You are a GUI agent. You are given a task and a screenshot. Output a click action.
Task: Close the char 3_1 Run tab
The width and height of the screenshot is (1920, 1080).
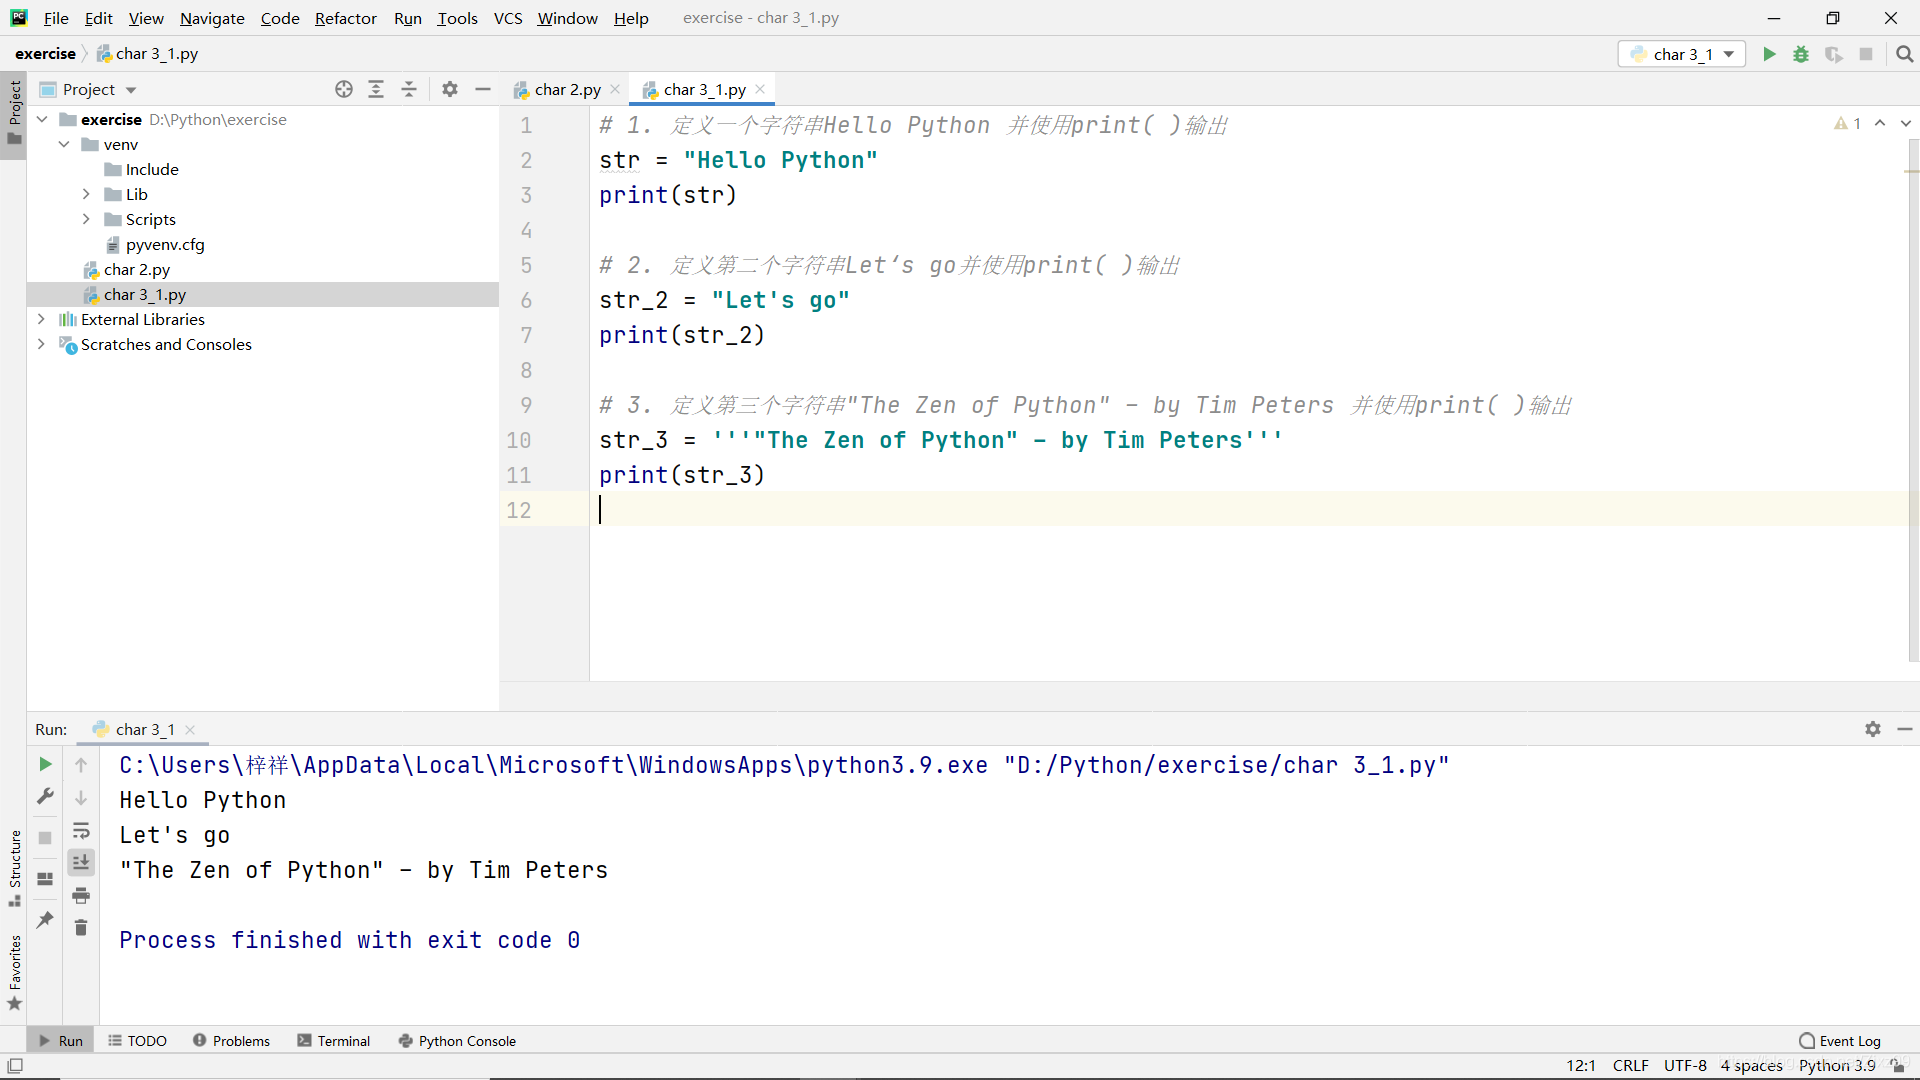[x=190, y=730]
